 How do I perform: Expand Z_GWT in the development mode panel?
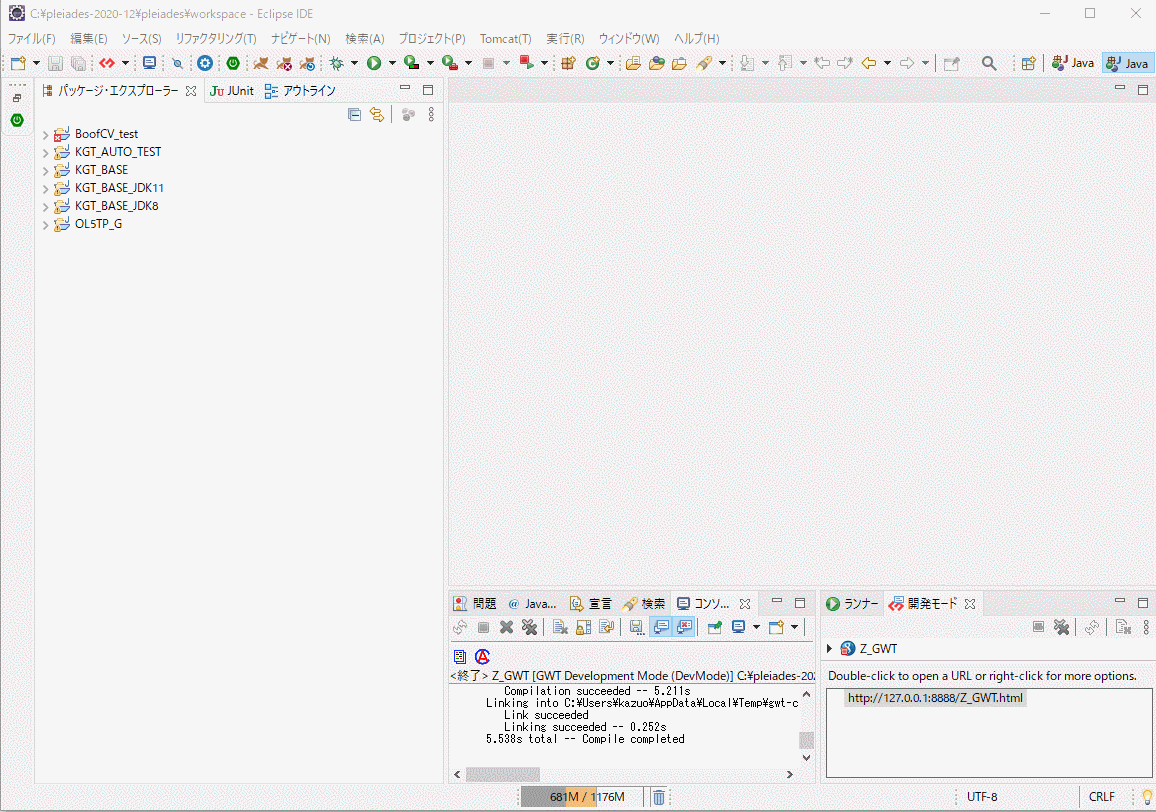828,647
